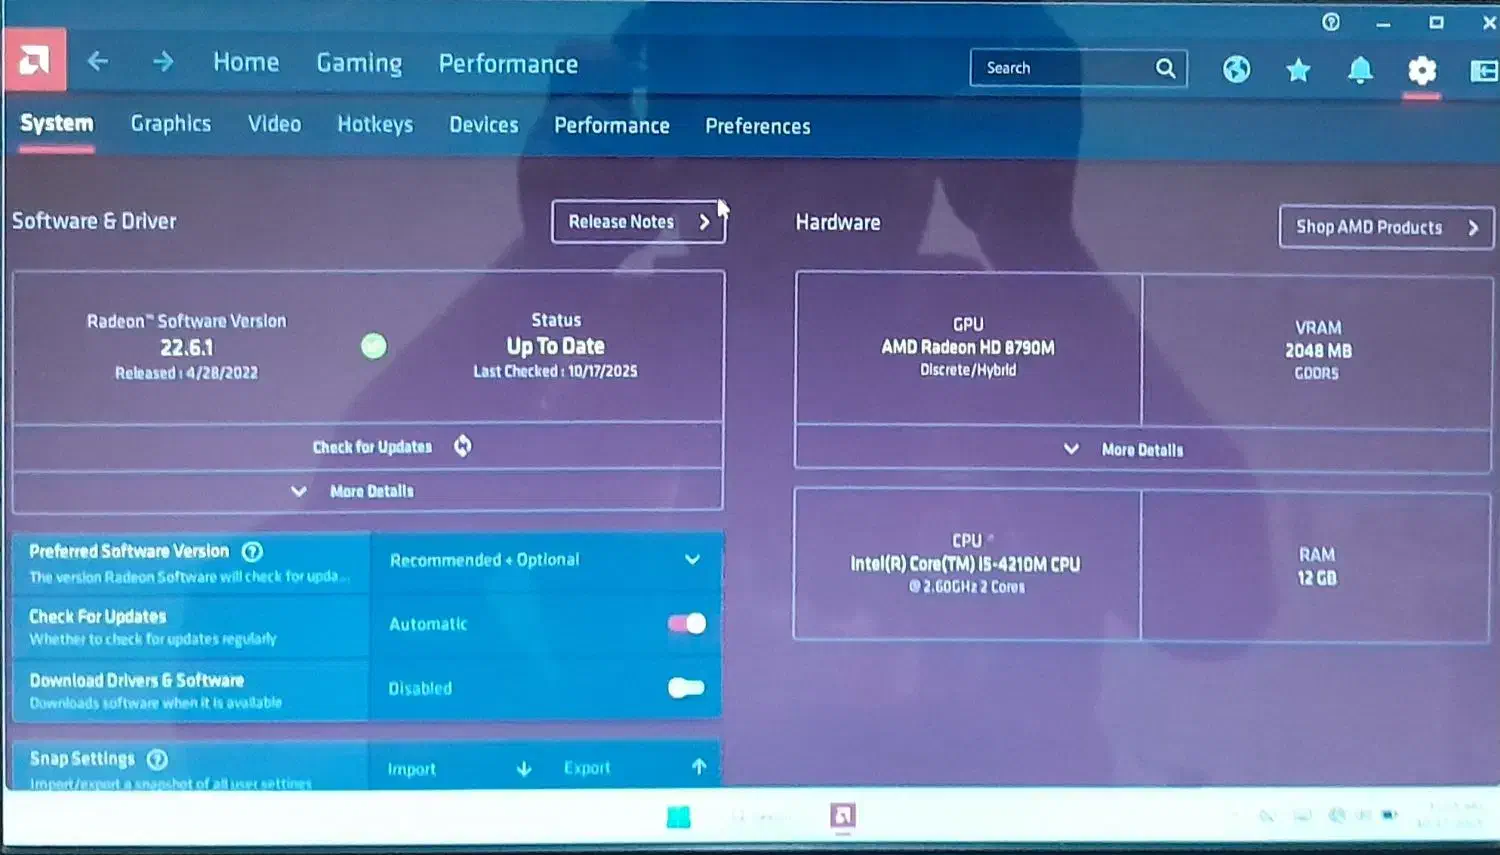Click the Released : 4/28/2022 text
Screen dimensions: 1500x855
click(x=186, y=373)
